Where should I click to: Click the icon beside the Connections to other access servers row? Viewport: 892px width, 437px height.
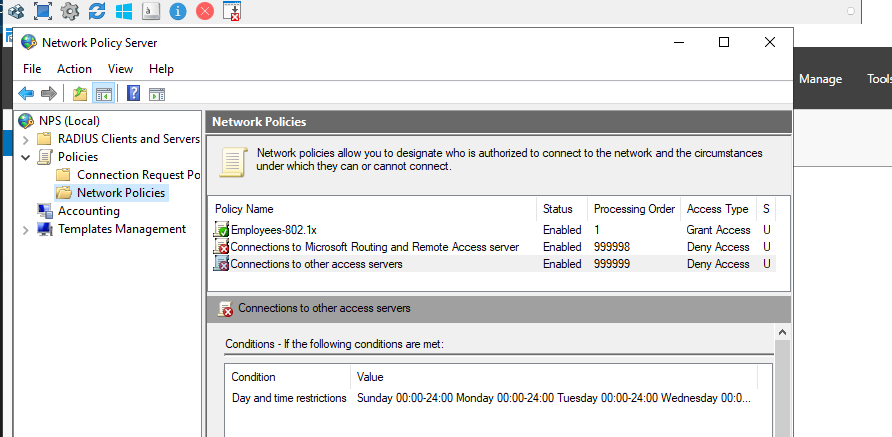pos(221,263)
